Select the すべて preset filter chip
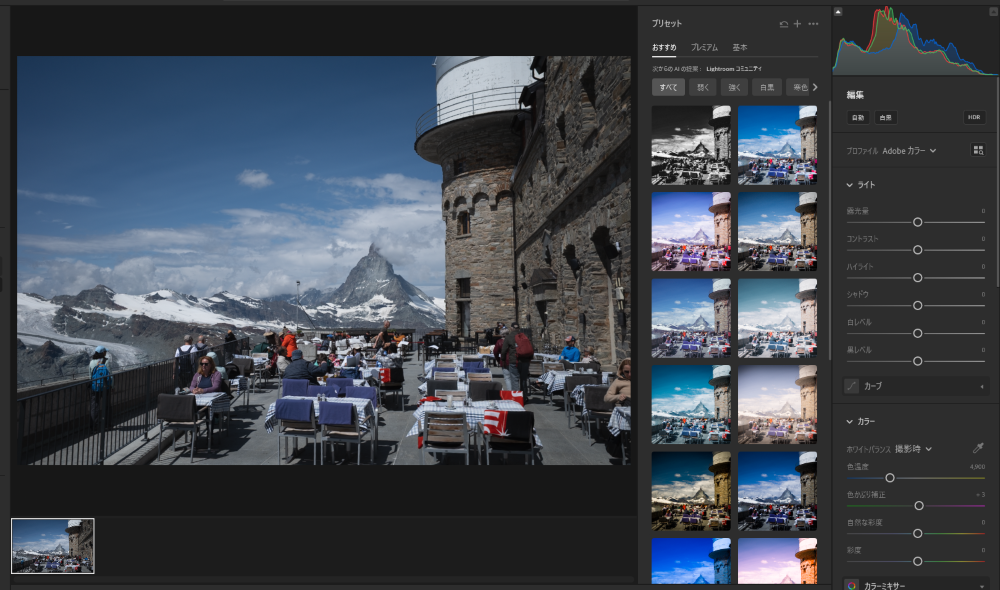This screenshot has height=590, width=1000. coord(667,87)
